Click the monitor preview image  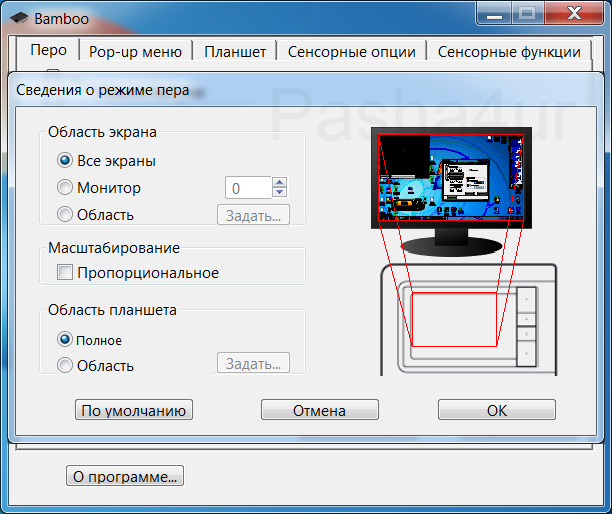[451, 191]
